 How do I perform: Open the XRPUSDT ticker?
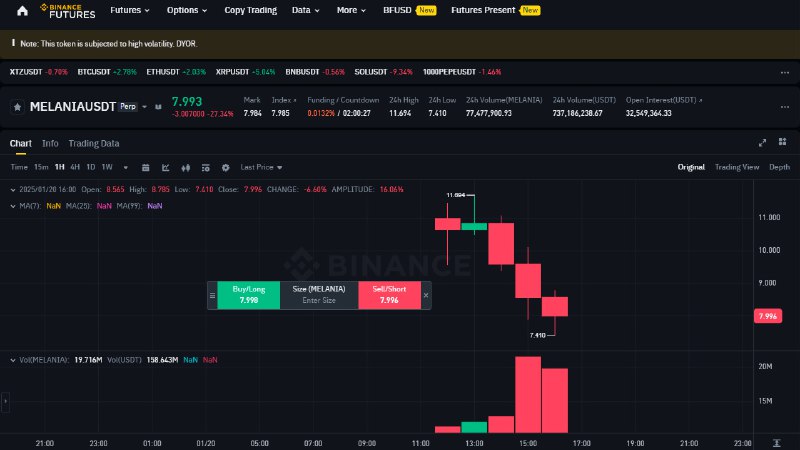pyautogui.click(x=245, y=72)
